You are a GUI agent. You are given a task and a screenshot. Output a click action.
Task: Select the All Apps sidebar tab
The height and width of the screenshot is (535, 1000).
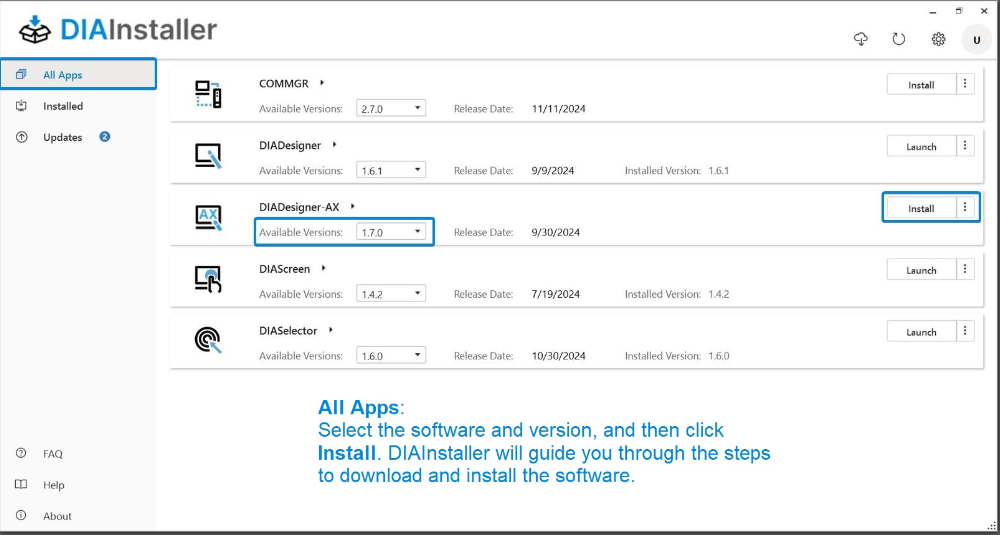(78, 74)
